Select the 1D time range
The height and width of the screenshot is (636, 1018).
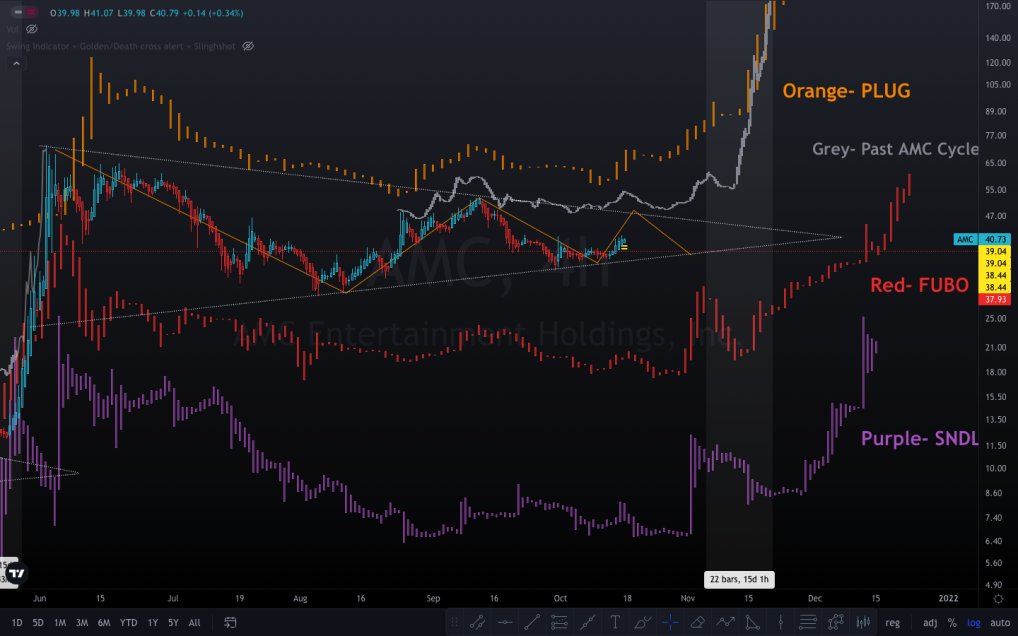coord(17,622)
